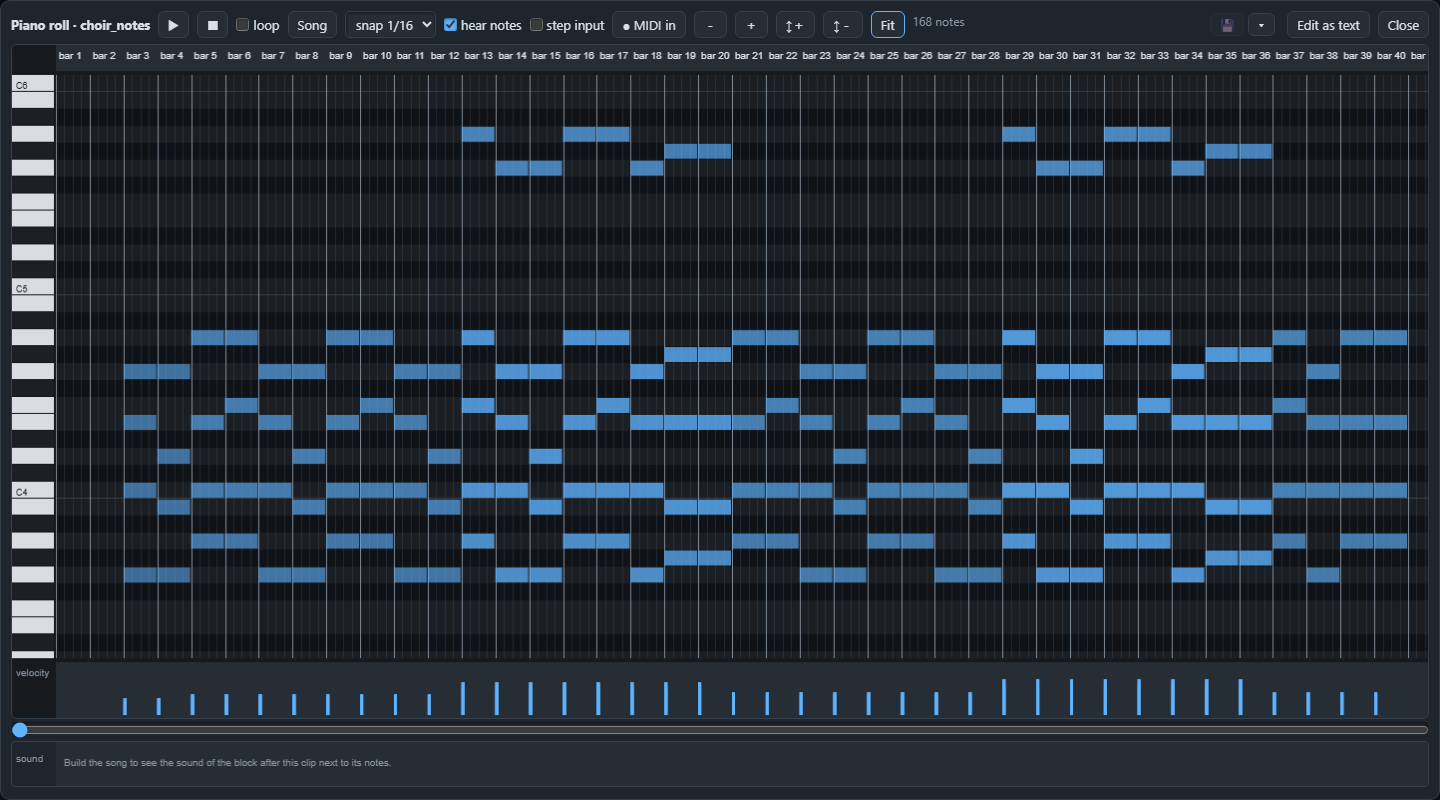The image size is (1440, 800).
Task: Click the 'velocity' lane label
Action: coord(32,673)
